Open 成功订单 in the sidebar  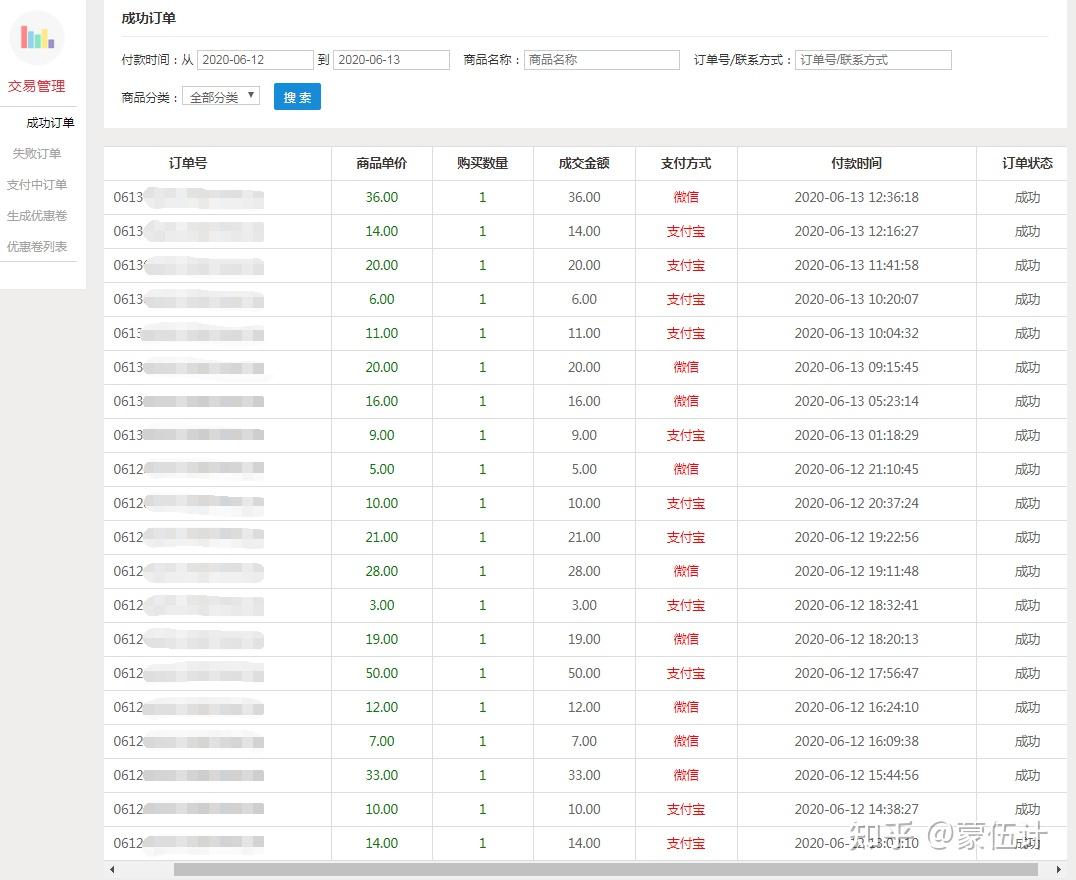point(50,123)
